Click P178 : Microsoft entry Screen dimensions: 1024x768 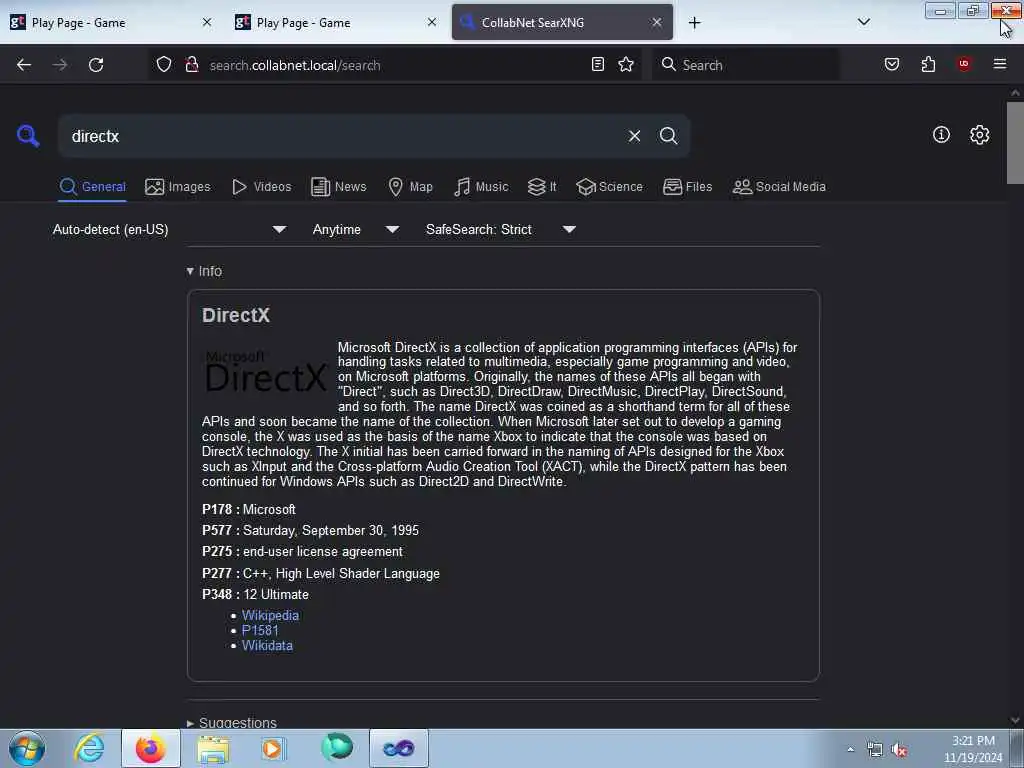click(249, 509)
